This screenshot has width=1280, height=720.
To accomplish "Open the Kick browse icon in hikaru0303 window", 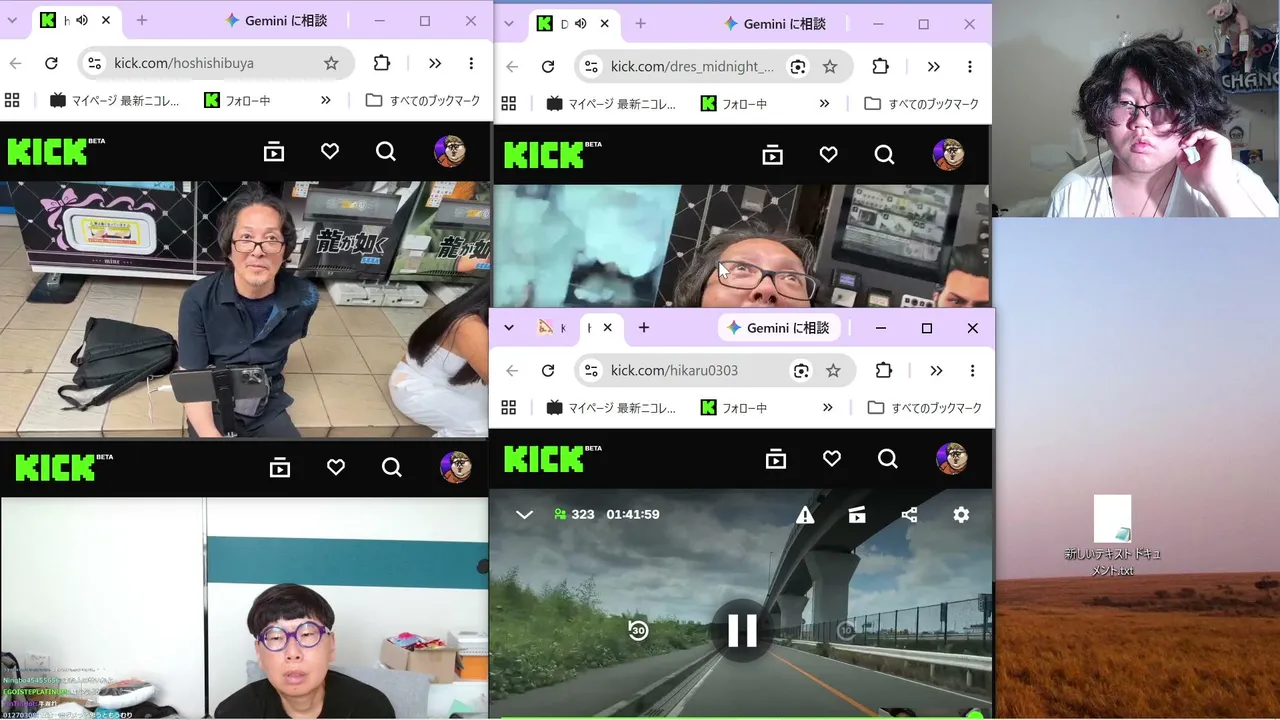I will 776,458.
